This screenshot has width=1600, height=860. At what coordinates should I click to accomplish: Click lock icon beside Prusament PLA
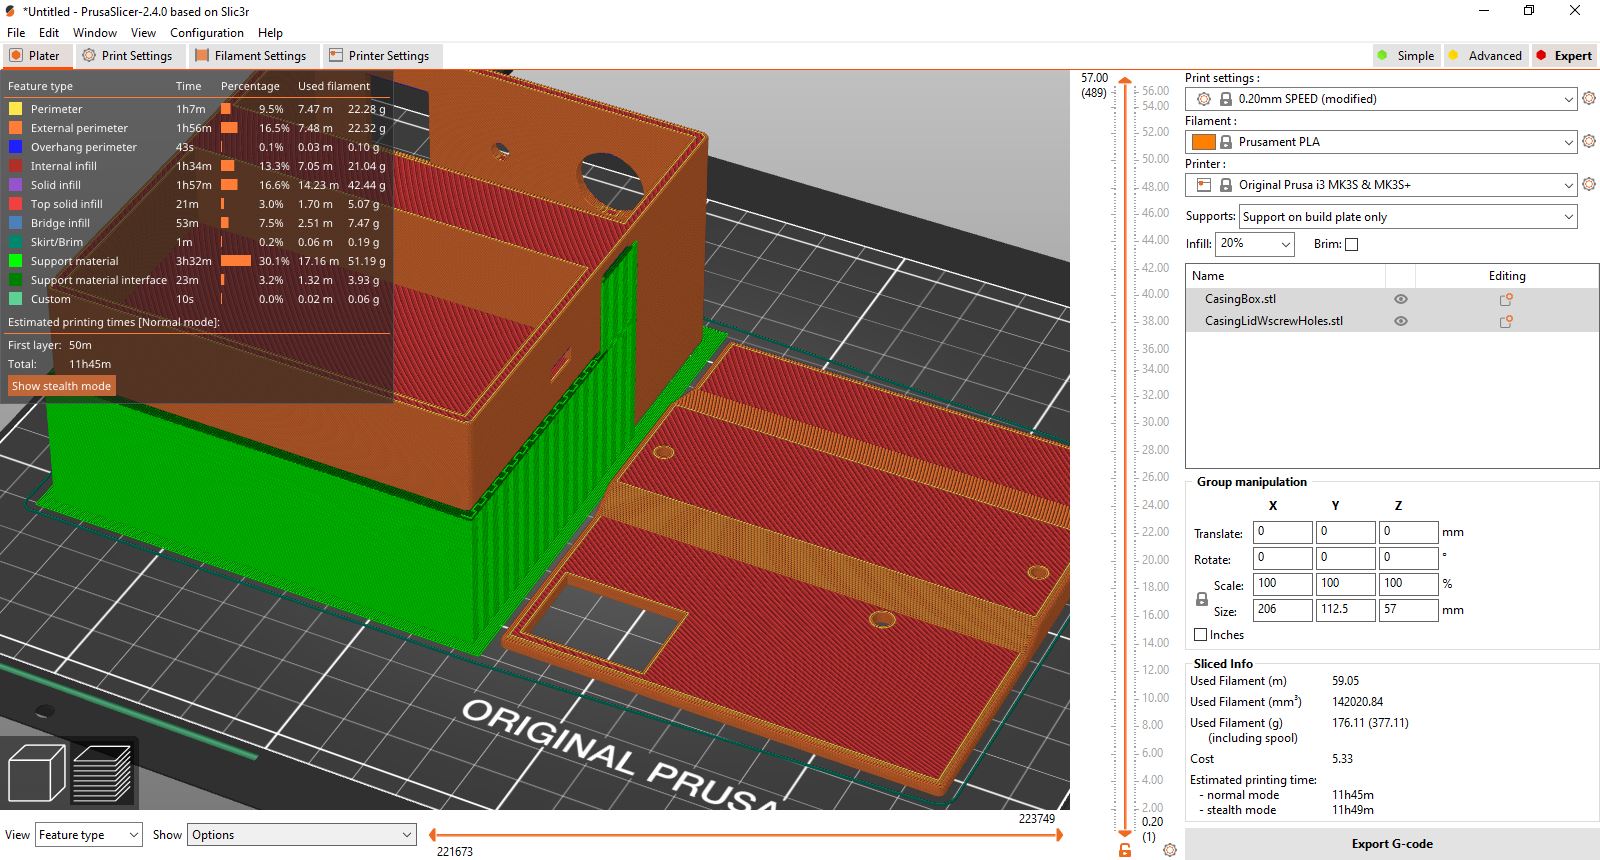pyautogui.click(x=1225, y=142)
